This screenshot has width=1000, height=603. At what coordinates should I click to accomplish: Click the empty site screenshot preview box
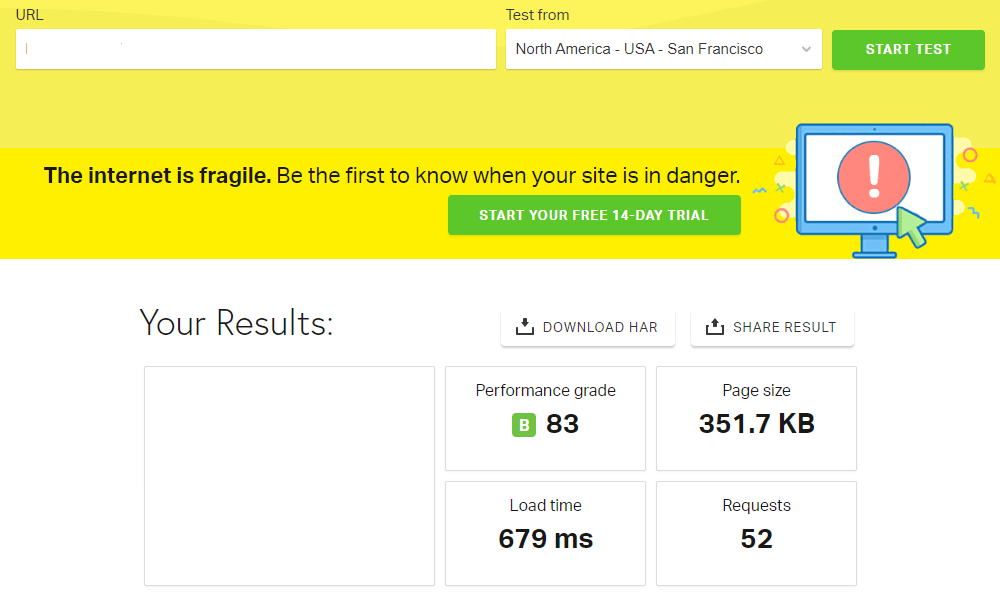pyautogui.click(x=289, y=476)
